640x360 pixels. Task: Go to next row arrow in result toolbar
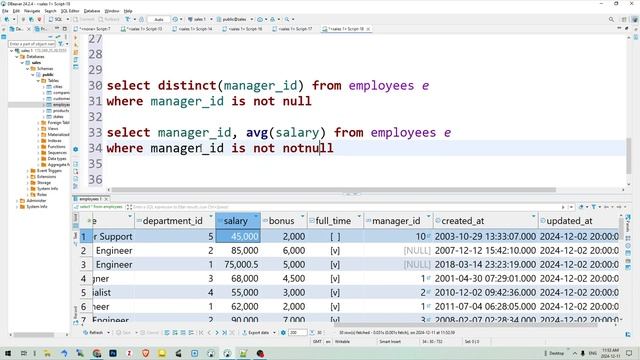click(217, 333)
